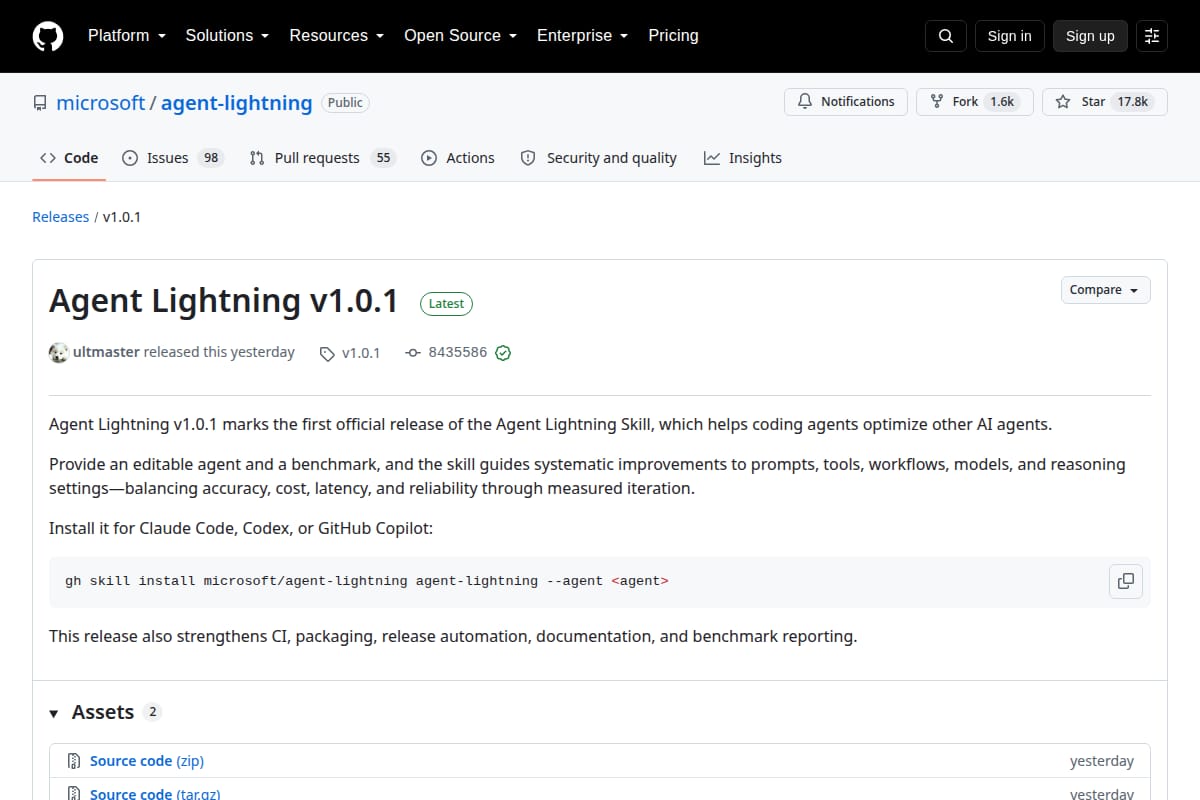Viewport: 1200px width, 800px height.
Task: Open ultmaster's profile link
Action: click(x=106, y=352)
